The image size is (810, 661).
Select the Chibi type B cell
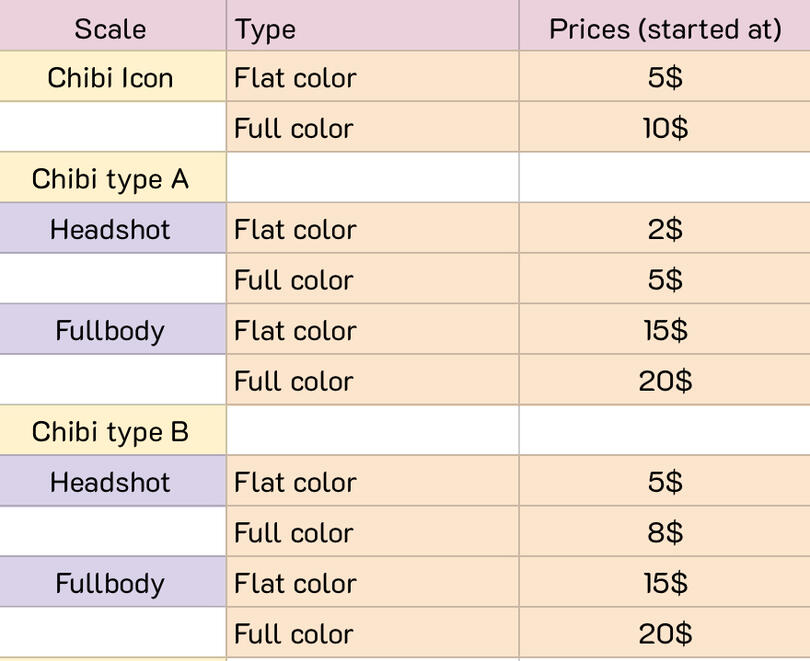[x=110, y=432]
